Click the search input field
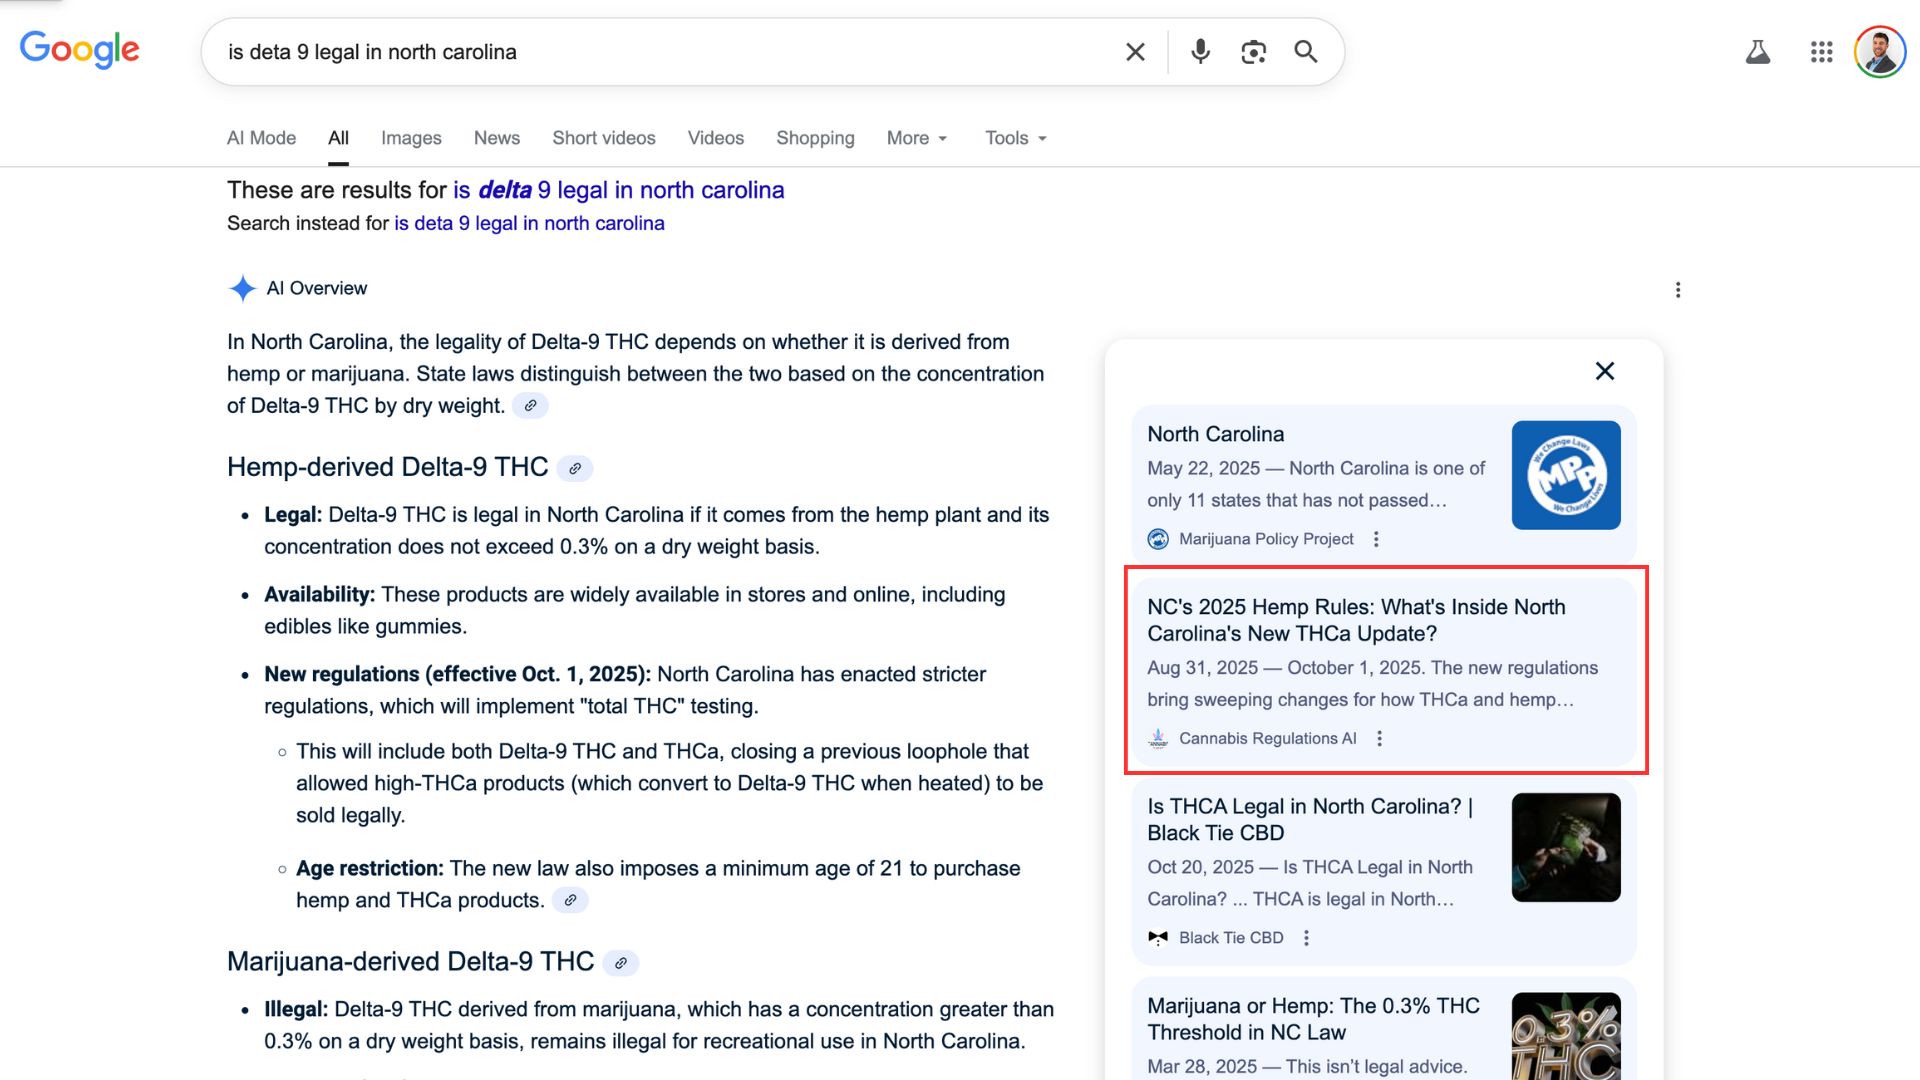 660,52
